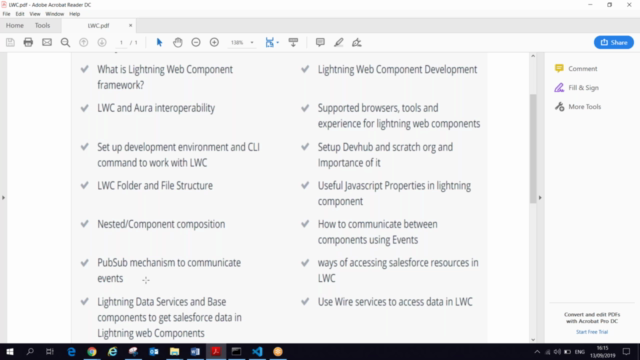
Task: Open Internet Explorer from taskbar
Action: pyautogui.click(x=113, y=351)
